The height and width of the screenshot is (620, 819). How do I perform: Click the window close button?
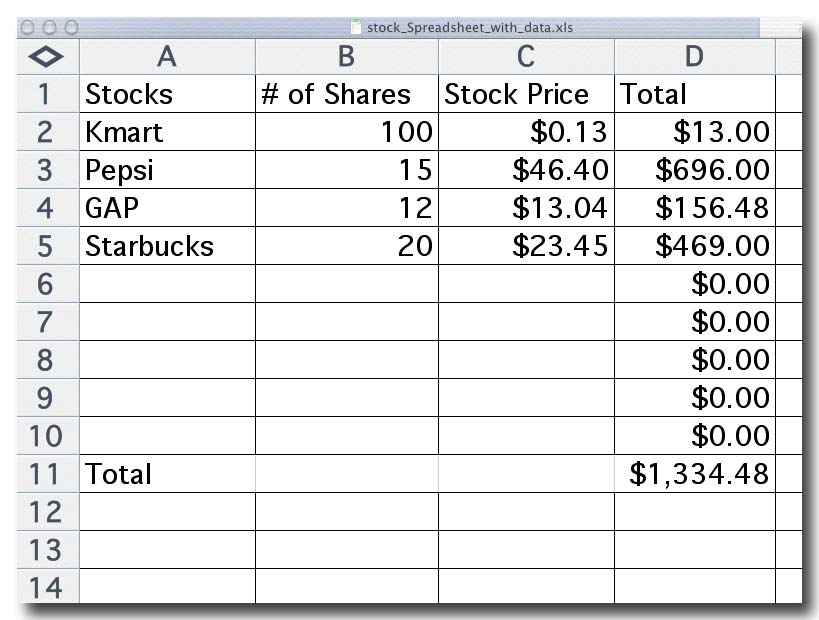[28, 27]
